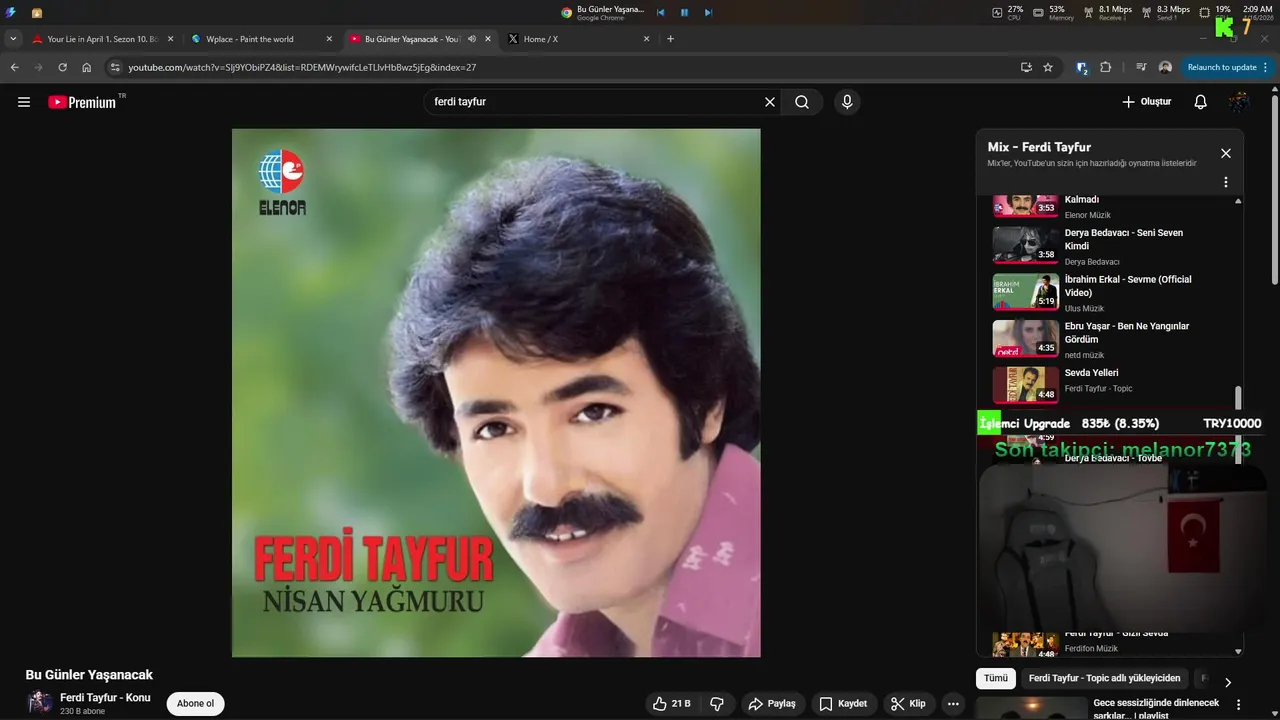Play Sevda Yelleri playlist item
Screen dimensions: 1280x720
tap(1110, 386)
